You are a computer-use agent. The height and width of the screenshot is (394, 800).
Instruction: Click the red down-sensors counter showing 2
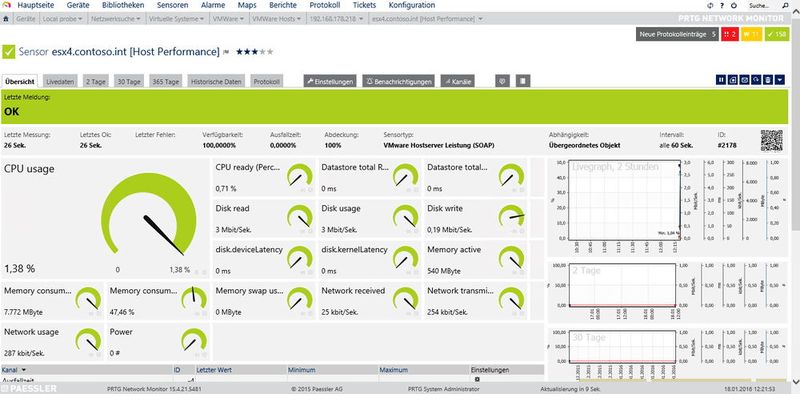click(729, 35)
